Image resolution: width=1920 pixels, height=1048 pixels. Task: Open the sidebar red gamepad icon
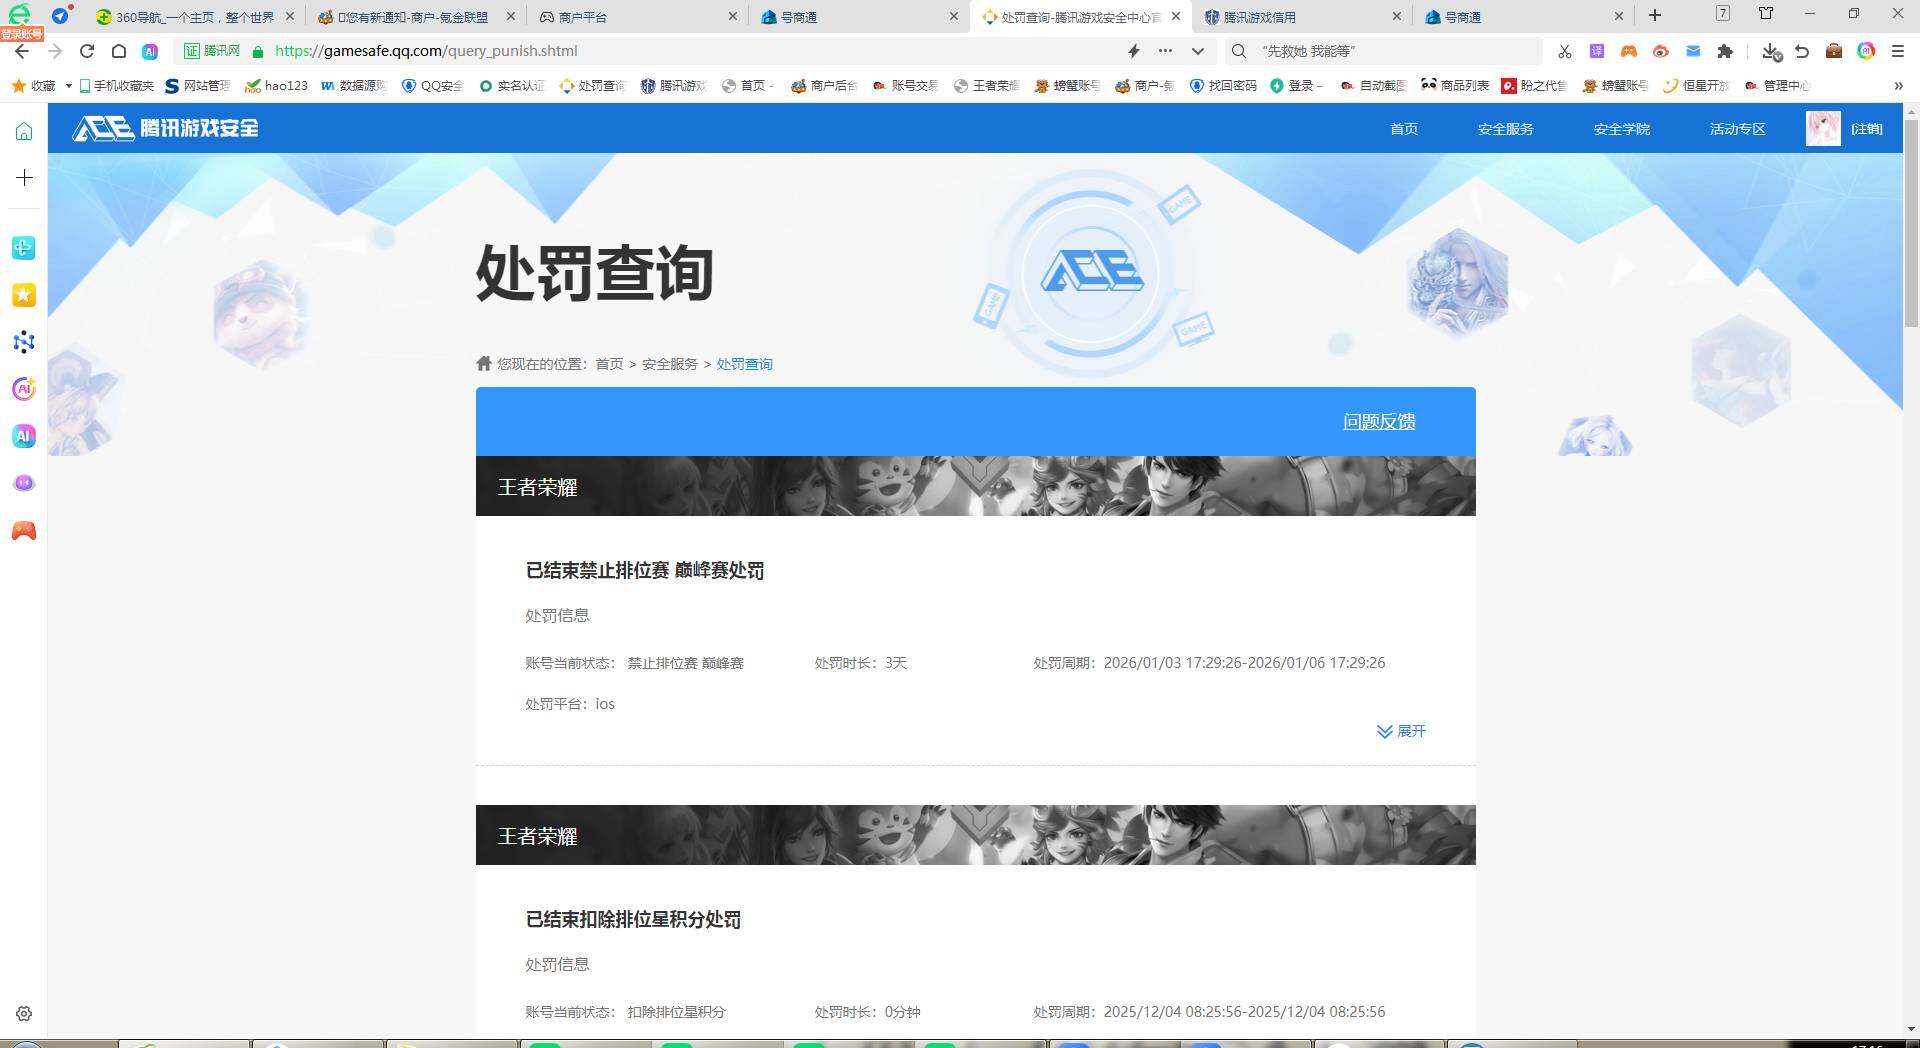click(24, 531)
